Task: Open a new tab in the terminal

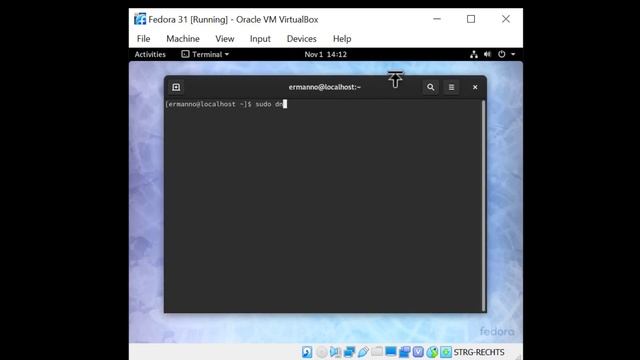Action: pyautogui.click(x=176, y=87)
